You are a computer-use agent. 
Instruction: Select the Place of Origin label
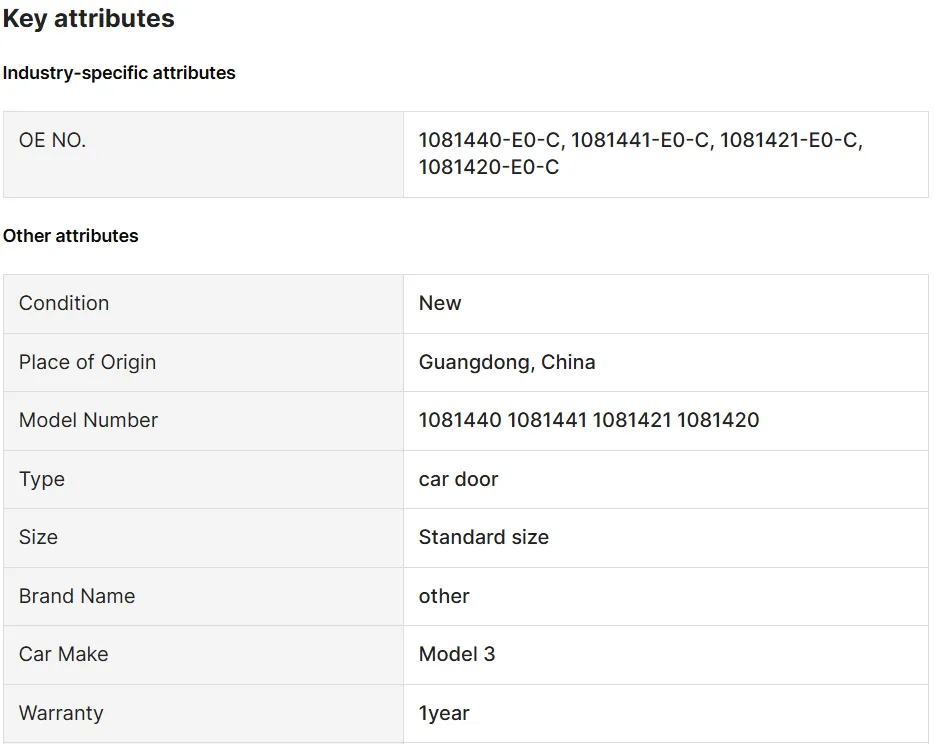(x=88, y=362)
